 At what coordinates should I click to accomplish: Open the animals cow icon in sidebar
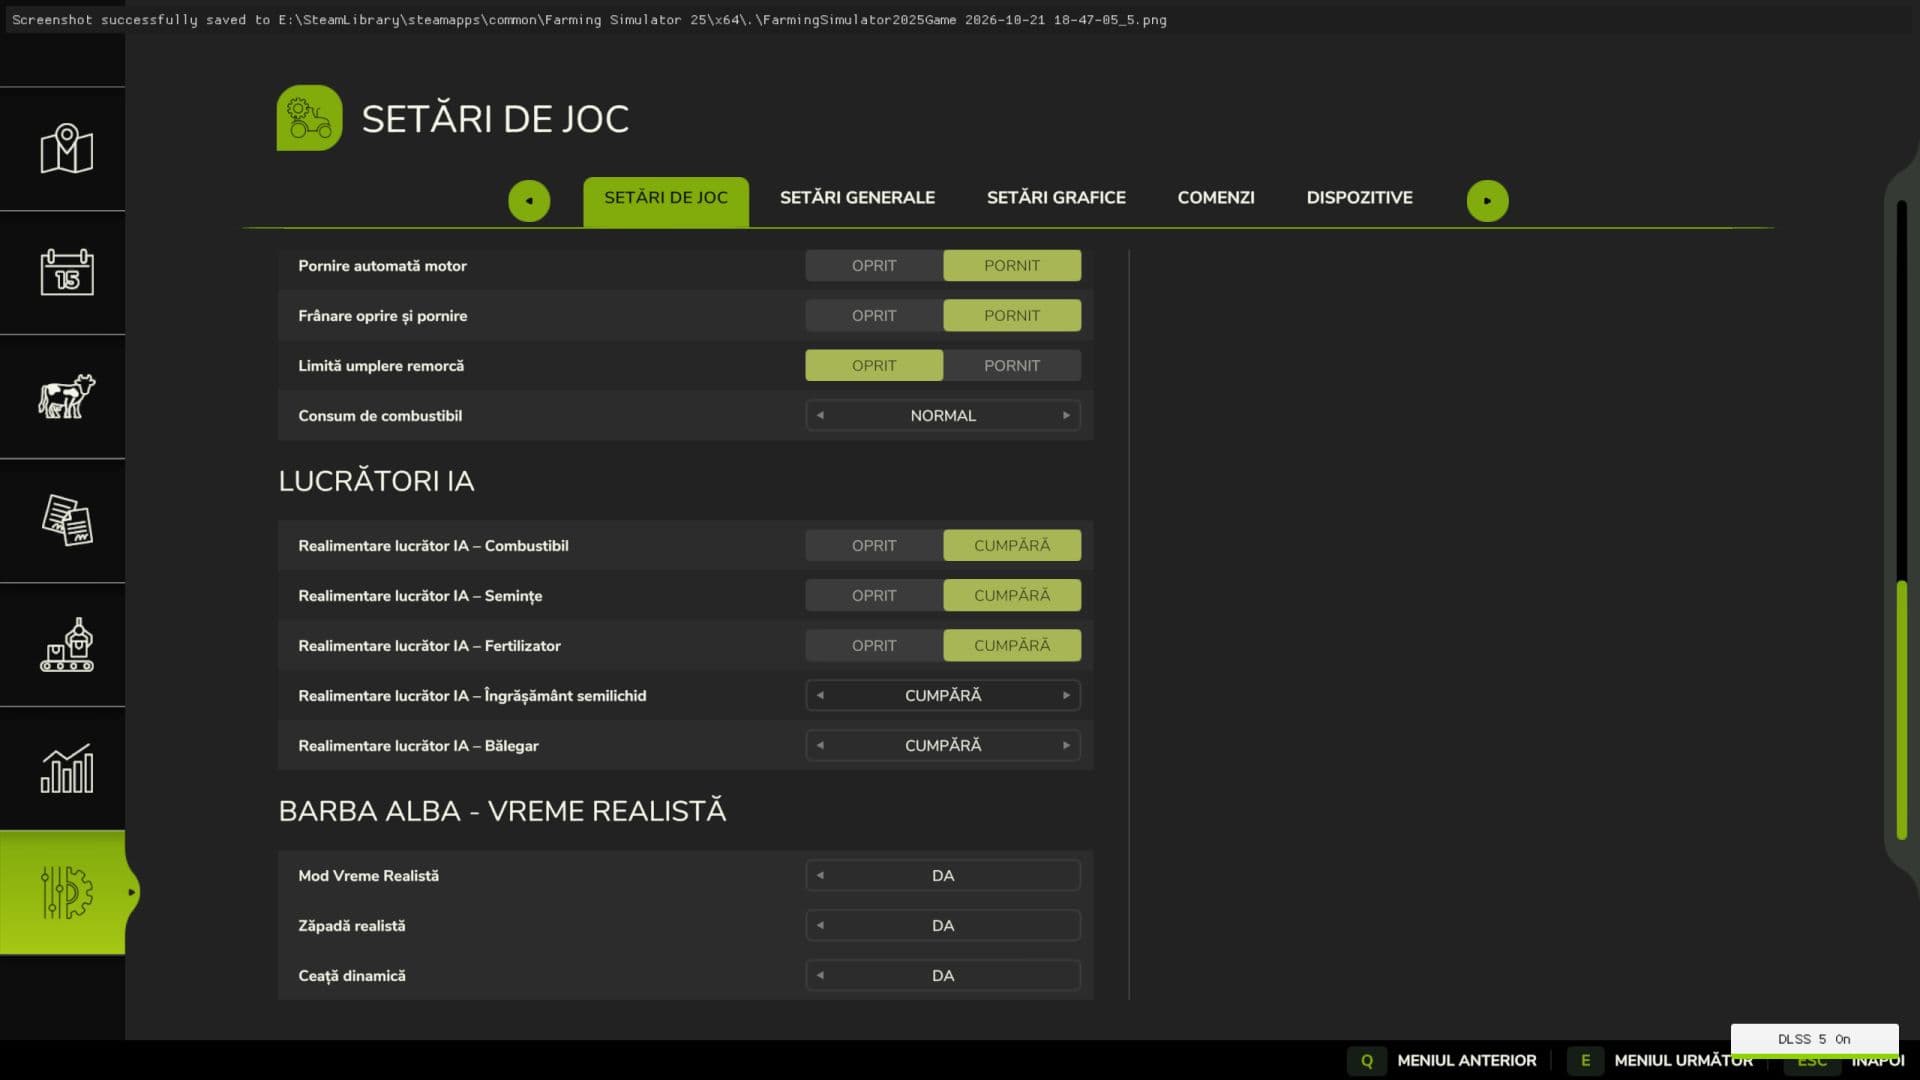pyautogui.click(x=66, y=396)
